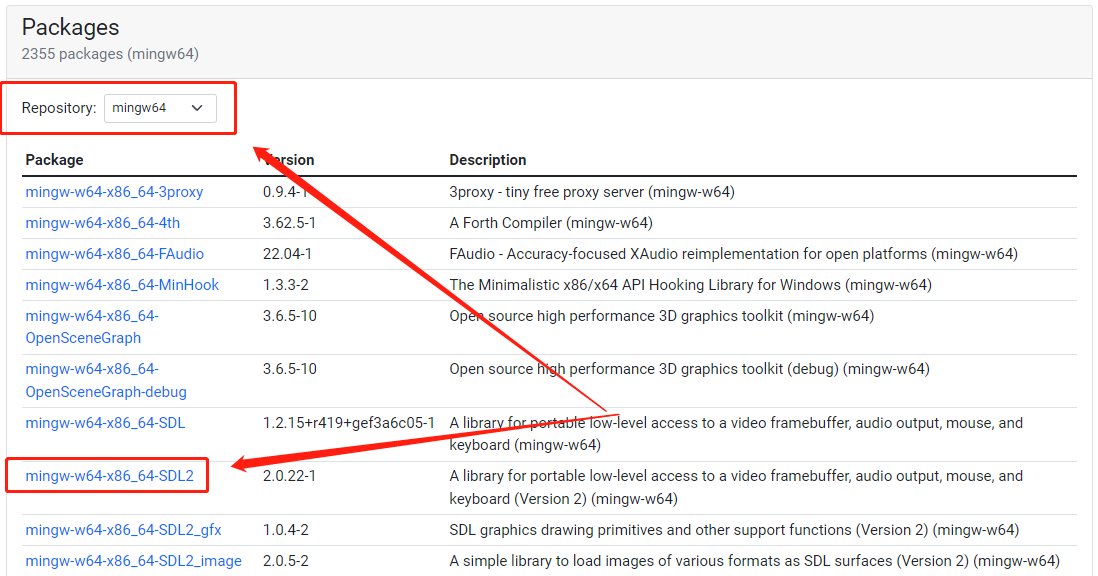This screenshot has height=576, width=1098.
Task: Click the mingw-w64-x86_64-FAudio package link
Action: click(115, 254)
